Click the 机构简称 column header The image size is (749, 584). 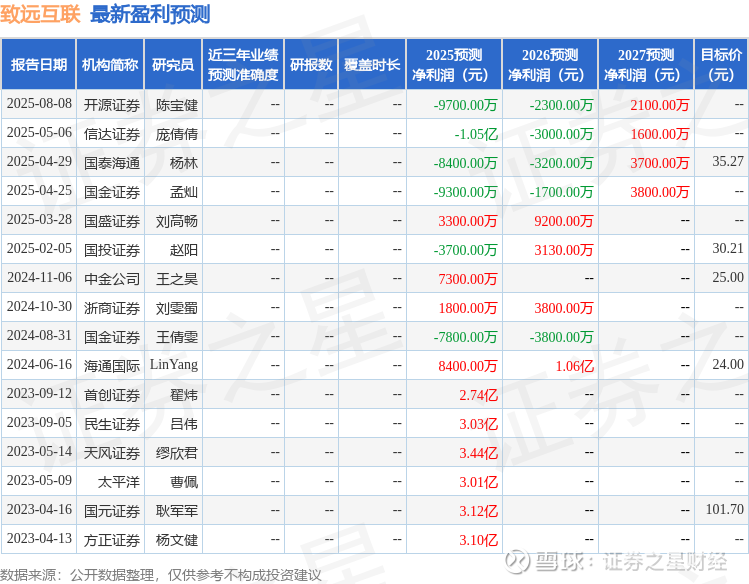110,64
